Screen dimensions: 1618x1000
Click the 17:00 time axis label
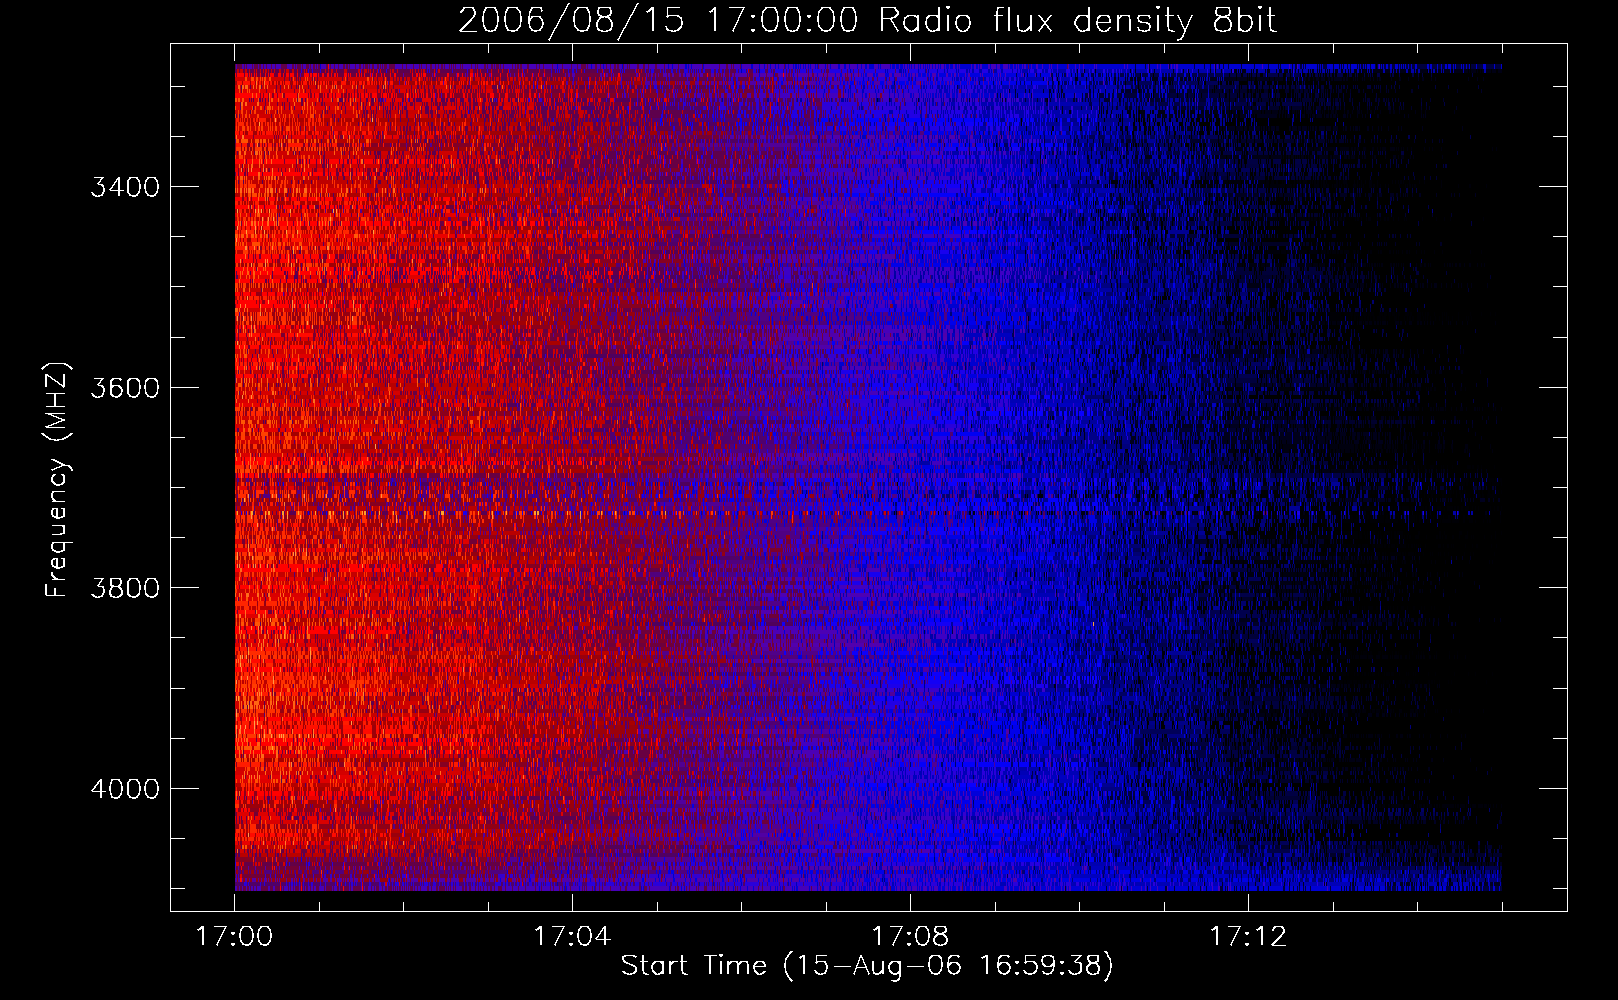[x=234, y=937]
